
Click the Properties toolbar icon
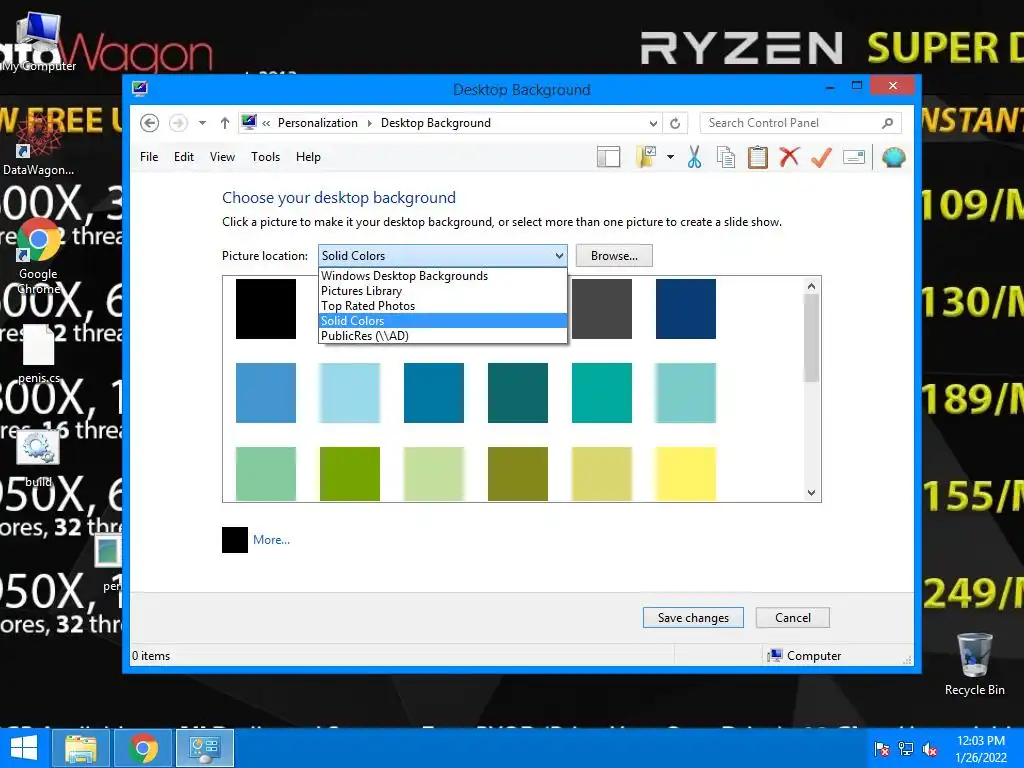click(854, 157)
